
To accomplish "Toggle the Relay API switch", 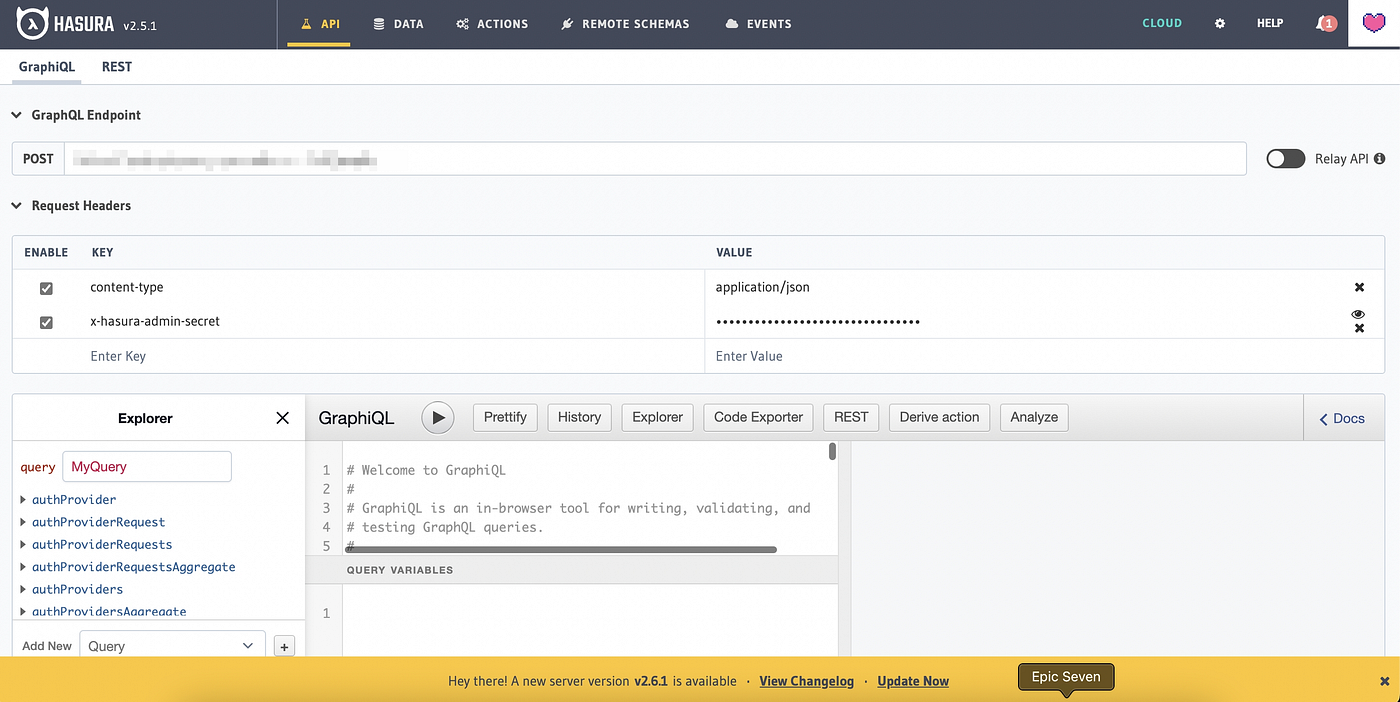I will click(1286, 159).
